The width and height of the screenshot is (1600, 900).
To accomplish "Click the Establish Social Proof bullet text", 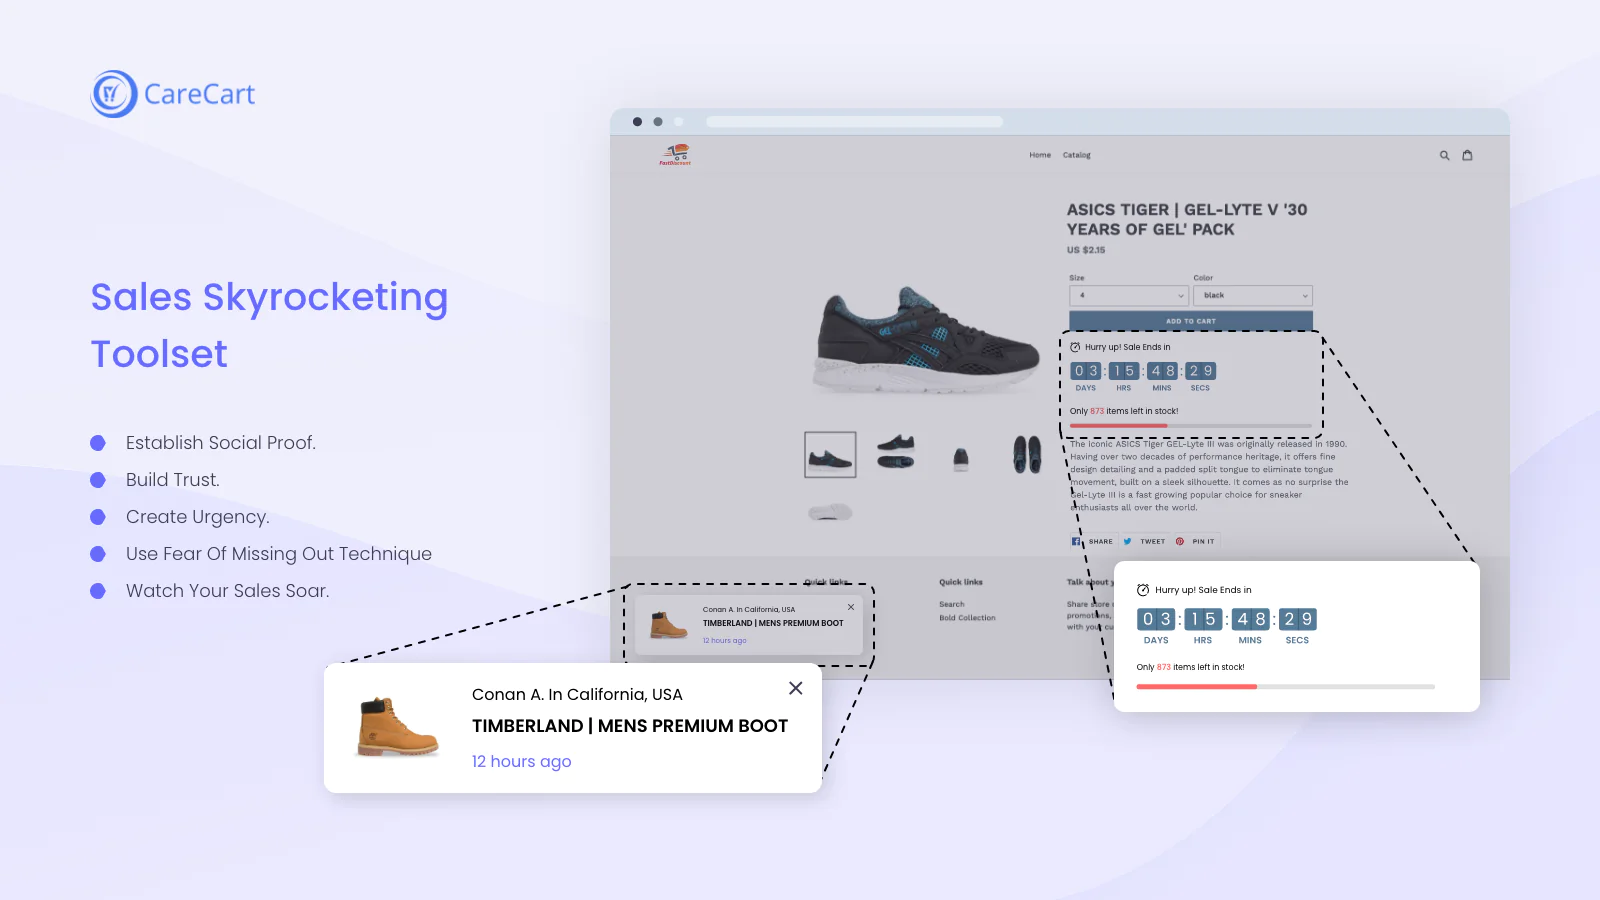I will click(x=221, y=443).
